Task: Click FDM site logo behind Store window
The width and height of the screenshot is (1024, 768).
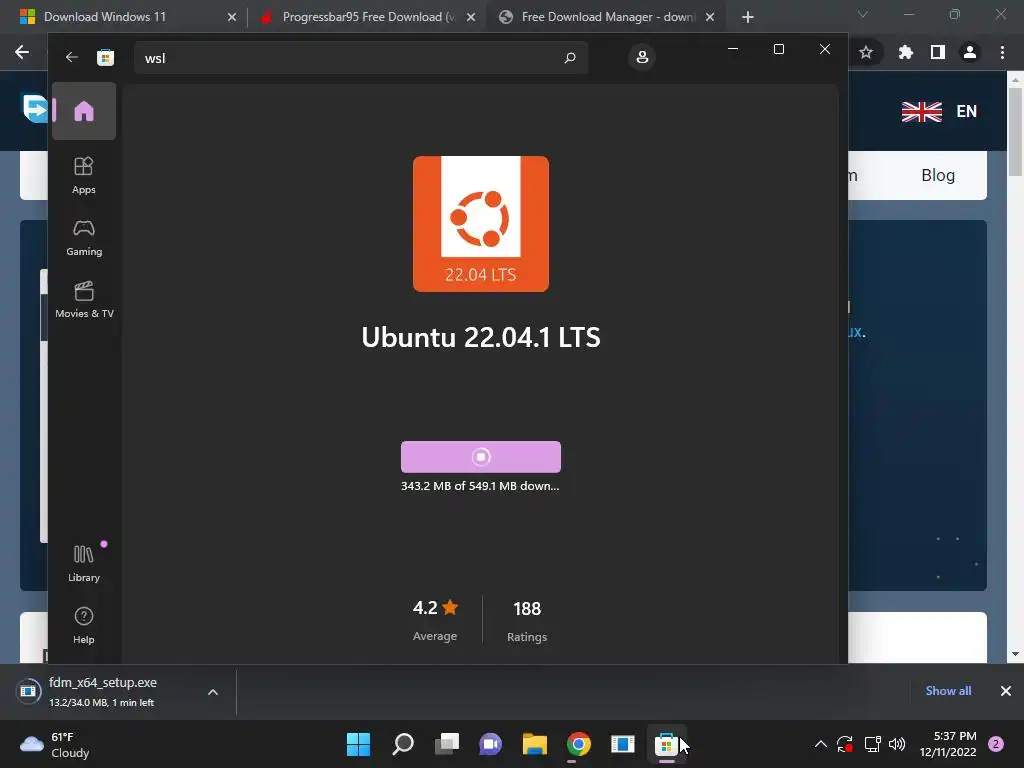Action: tap(34, 108)
